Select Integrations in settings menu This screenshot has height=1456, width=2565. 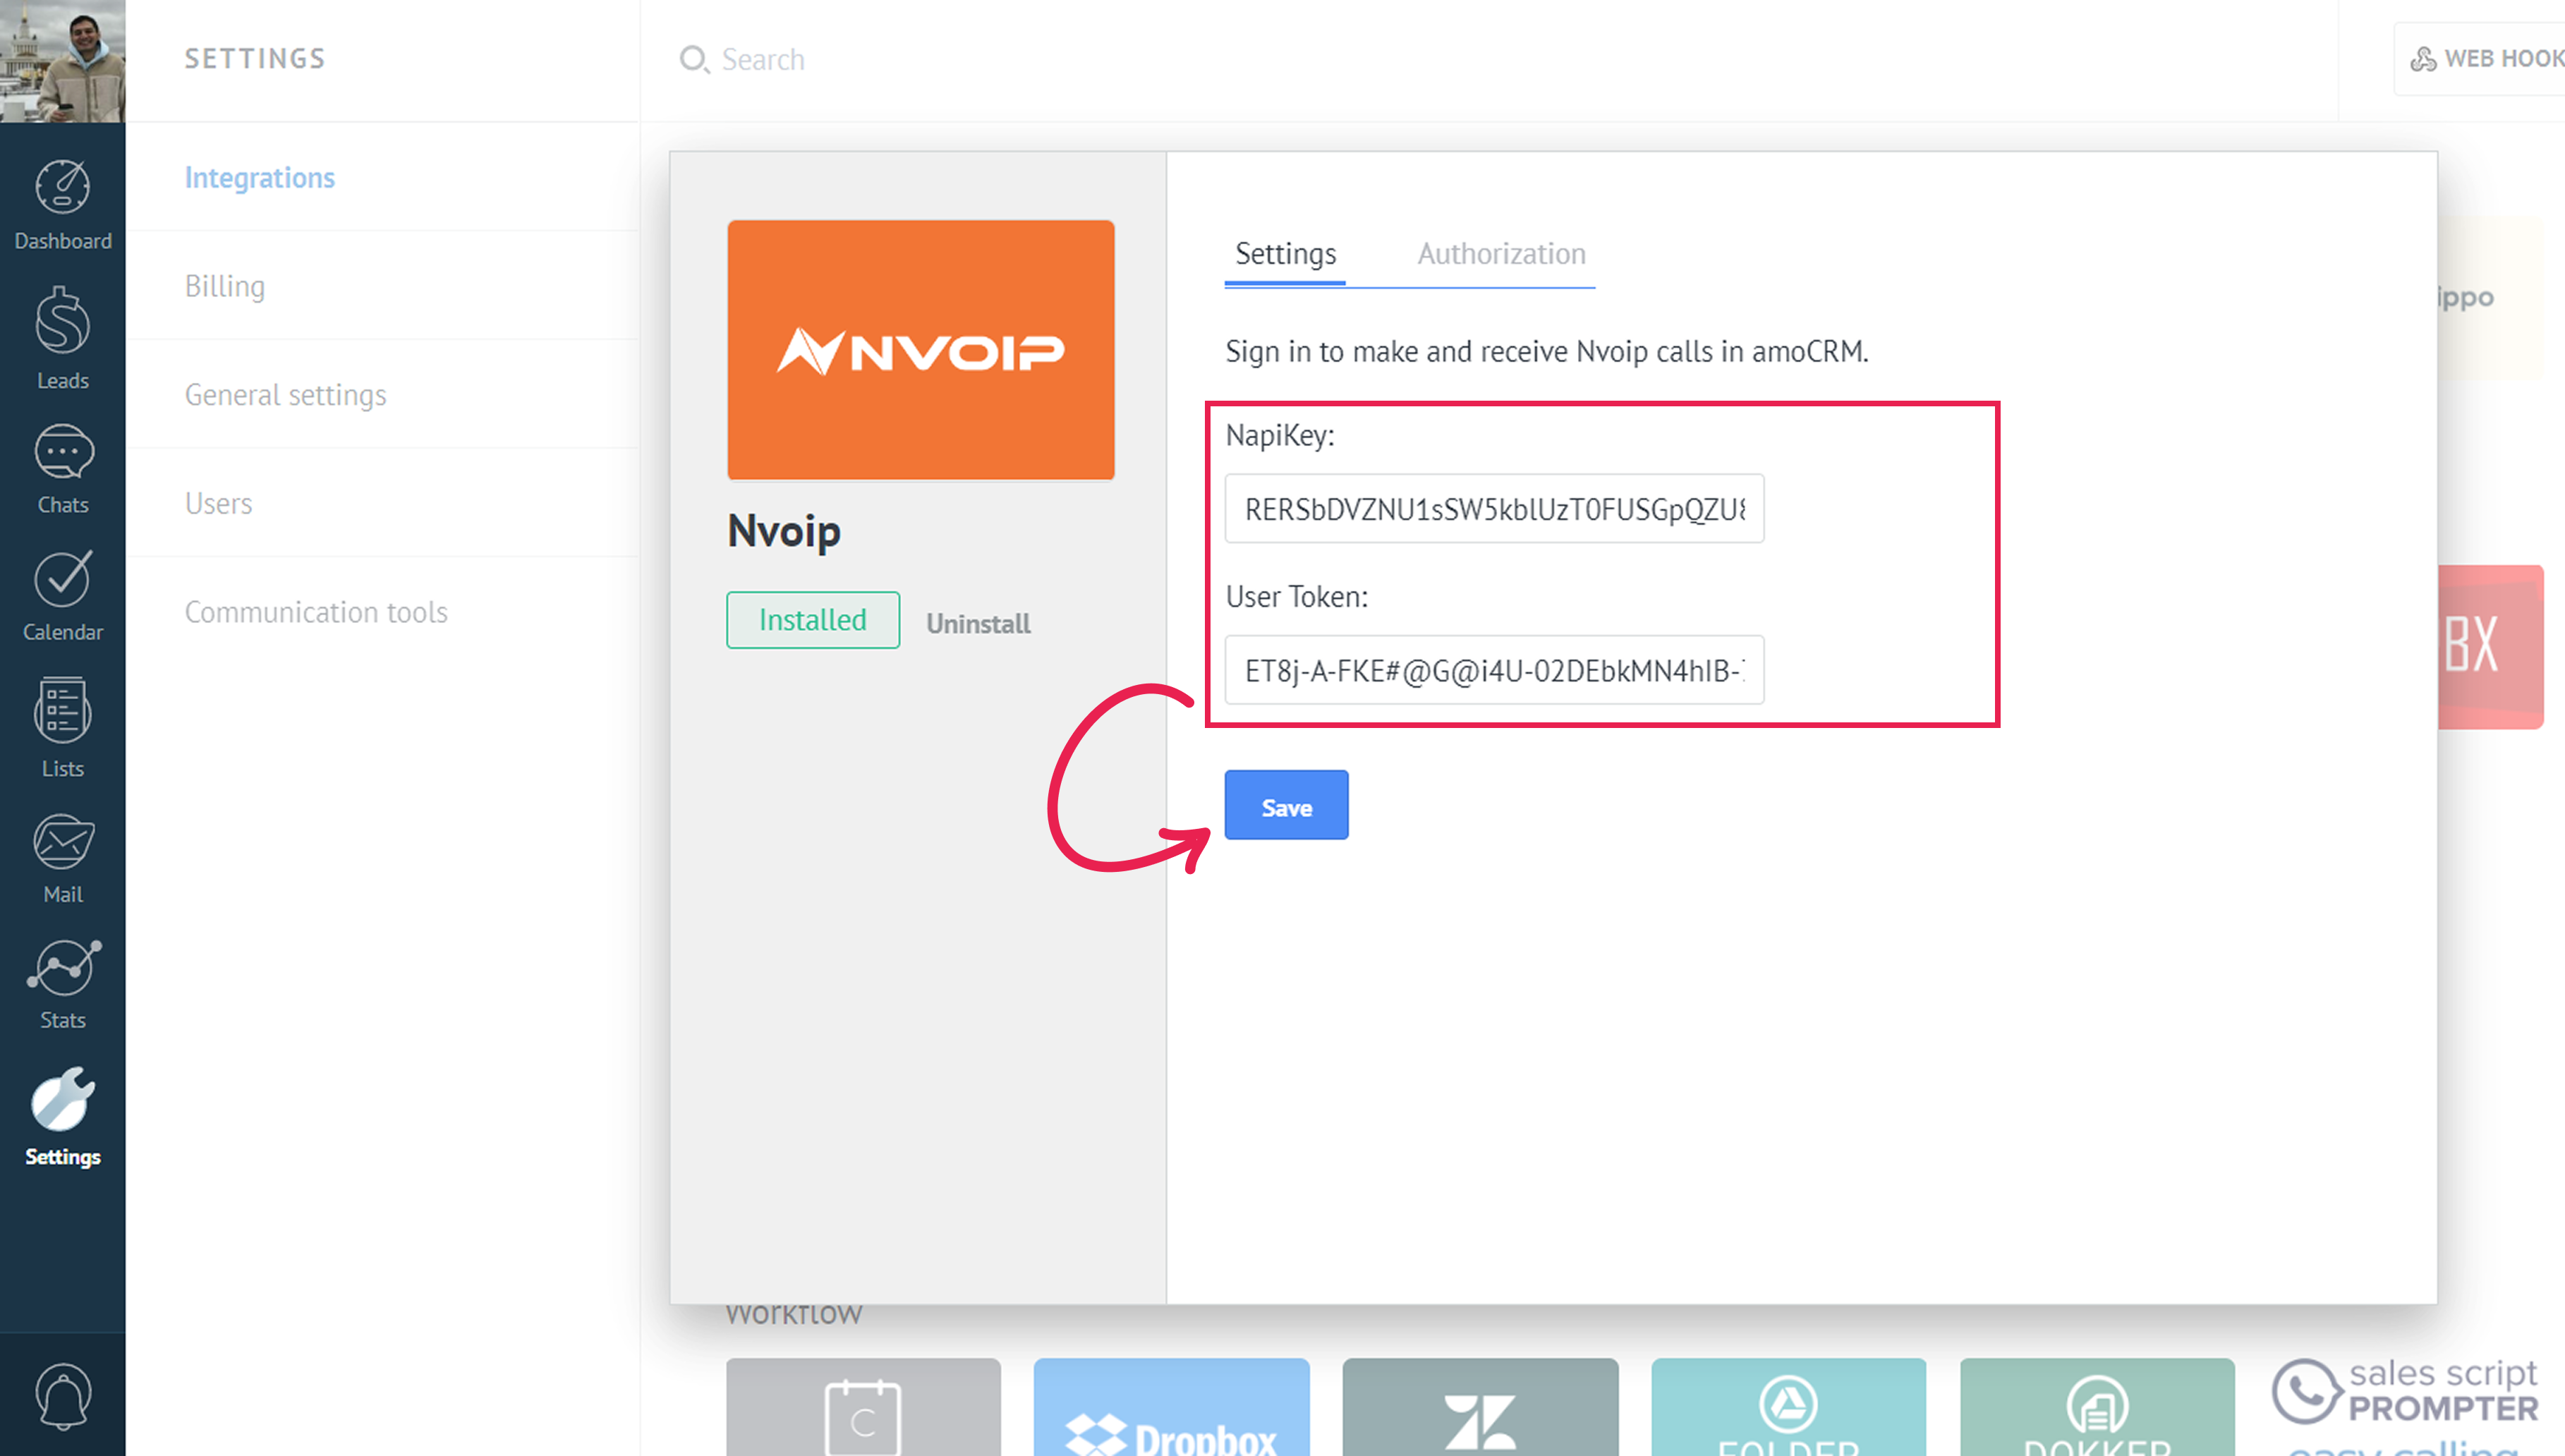pos(260,177)
